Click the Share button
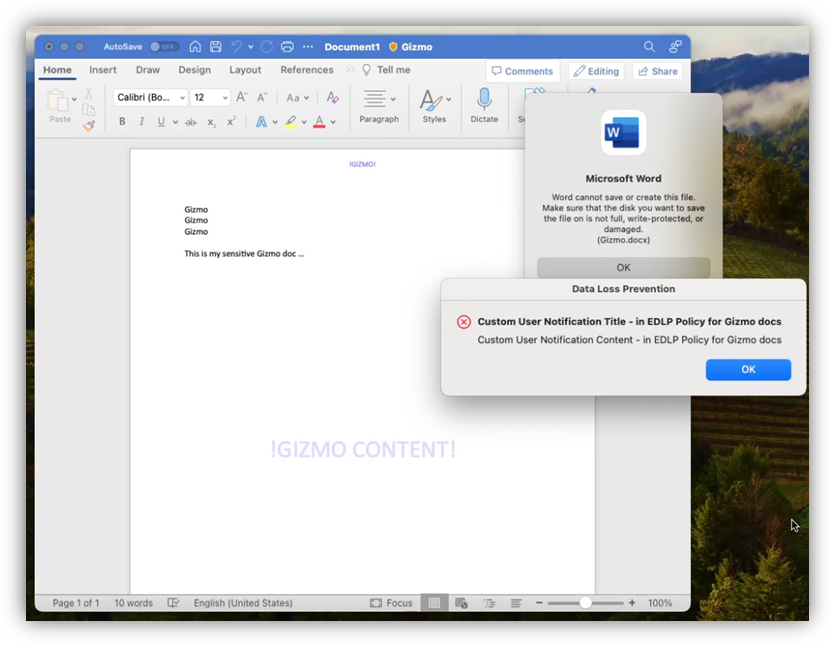This screenshot has width=833, height=646. pos(658,71)
